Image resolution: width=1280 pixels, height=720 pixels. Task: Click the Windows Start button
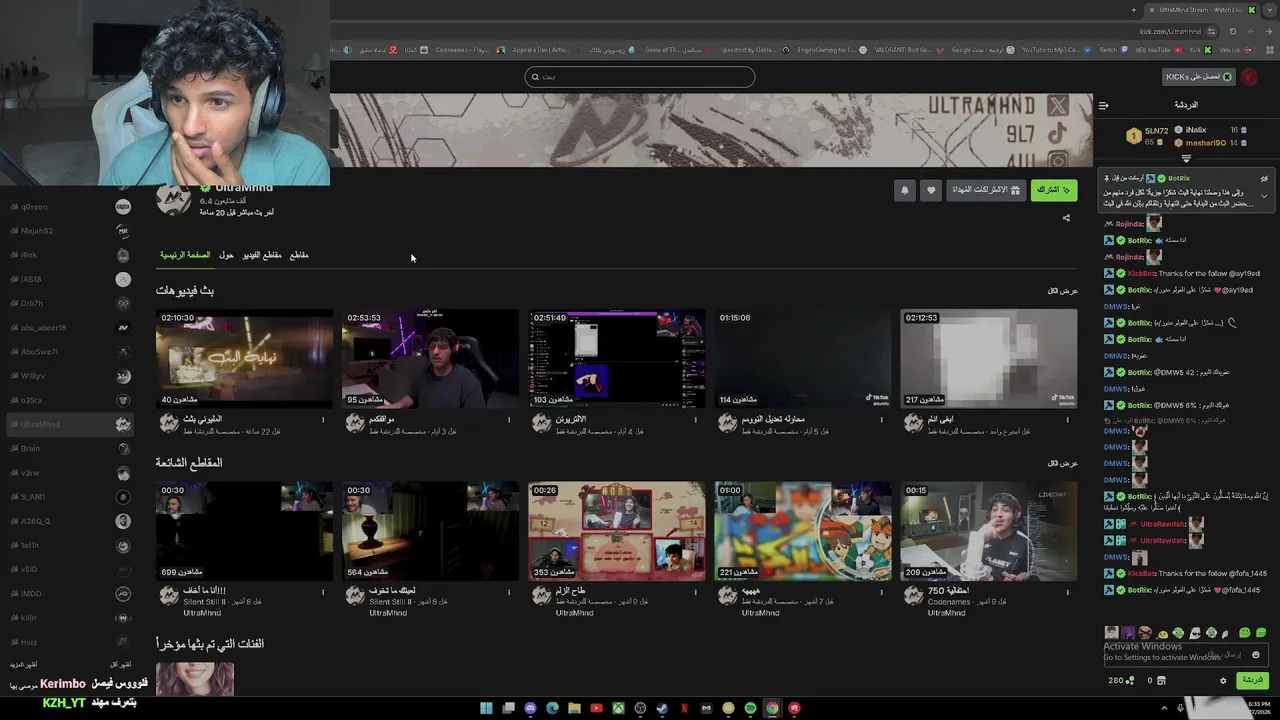point(486,708)
